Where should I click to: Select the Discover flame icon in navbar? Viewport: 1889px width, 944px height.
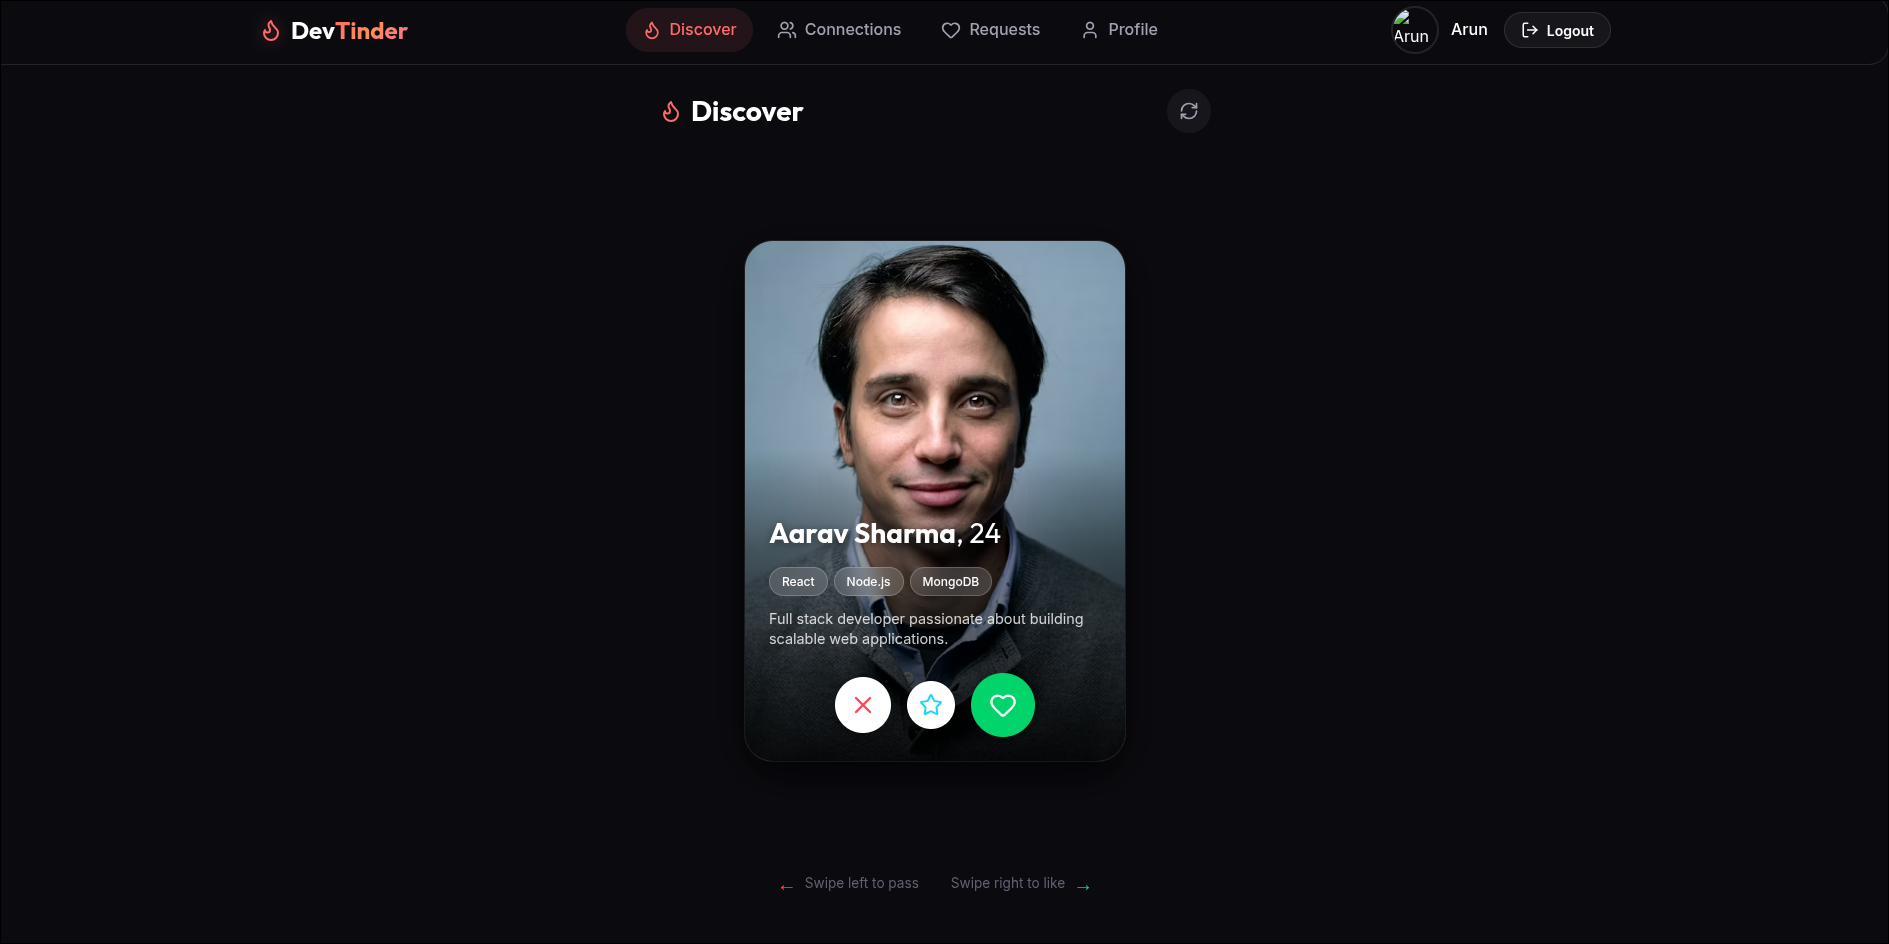point(650,30)
